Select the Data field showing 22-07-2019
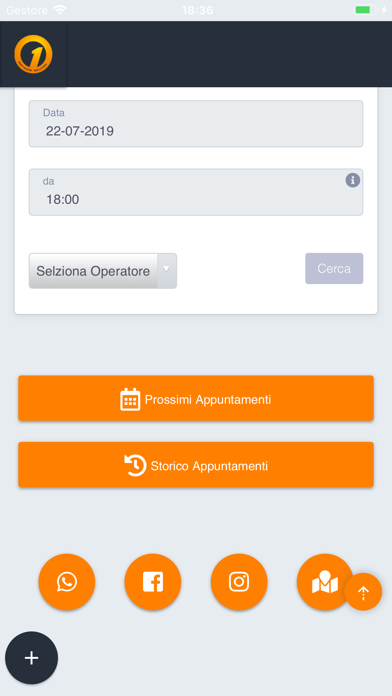This screenshot has height=696, width=392. click(196, 124)
